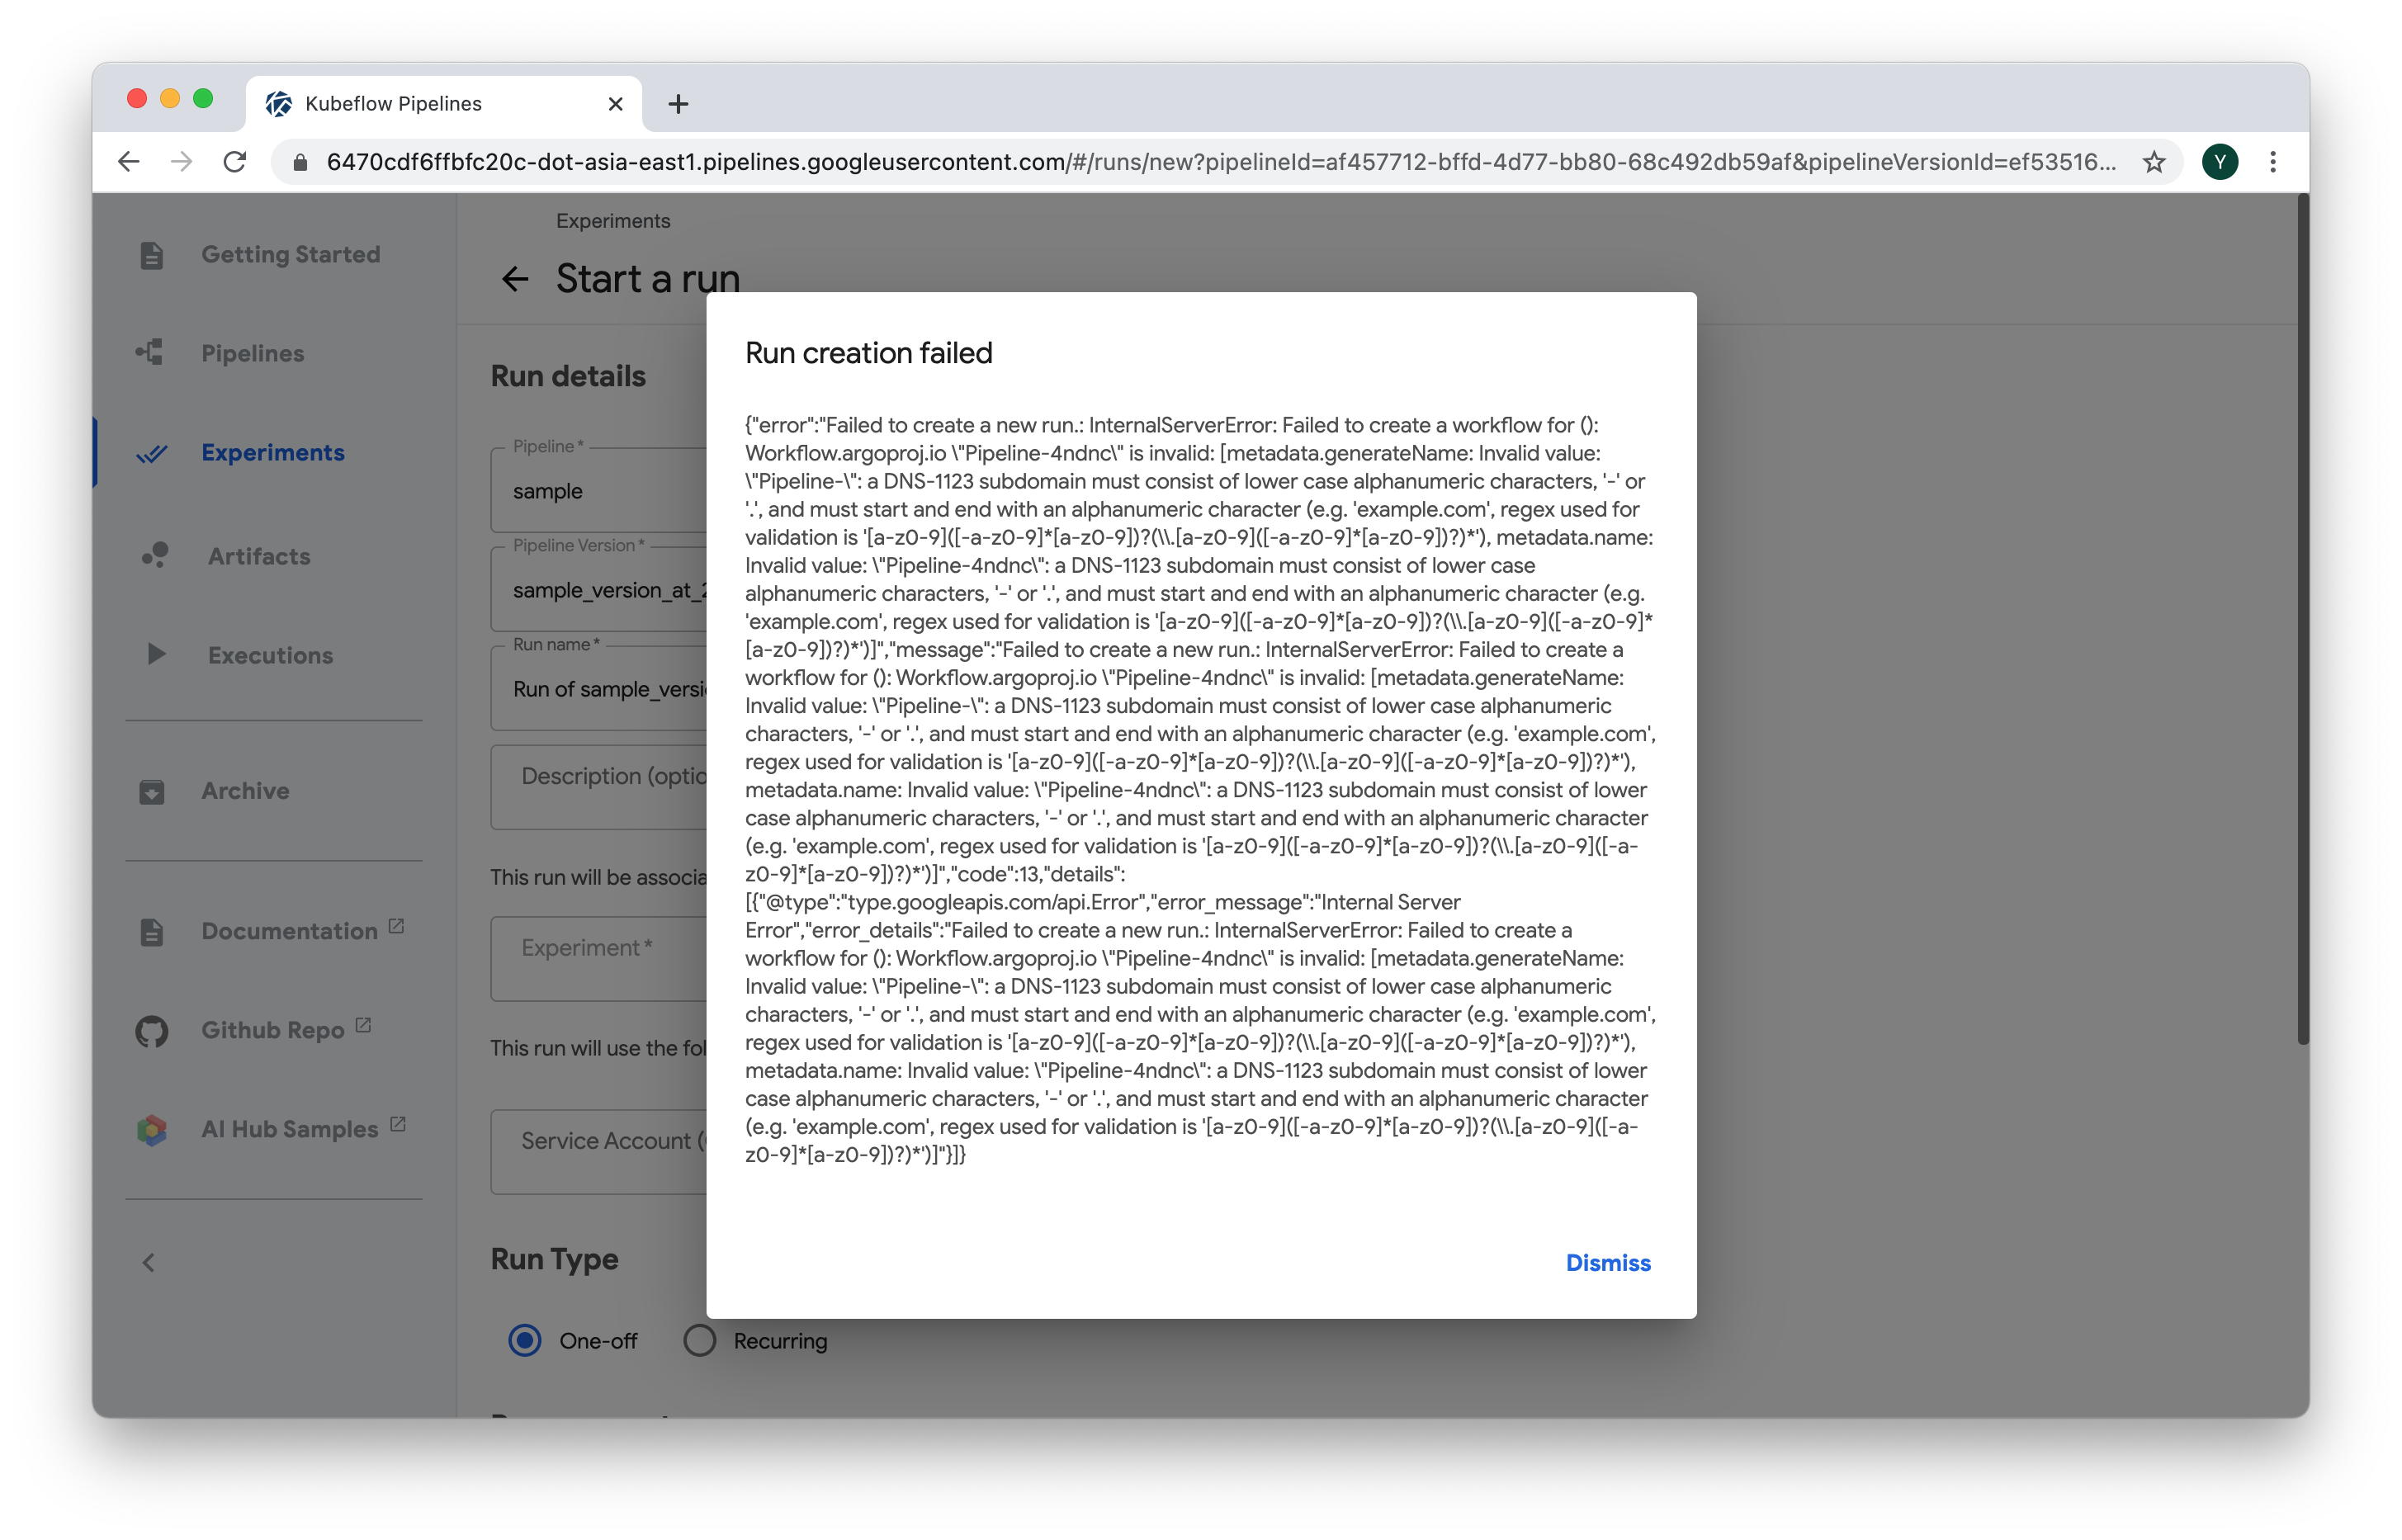The image size is (2402, 1540).
Task: Open the Documentation page
Action: (290, 930)
